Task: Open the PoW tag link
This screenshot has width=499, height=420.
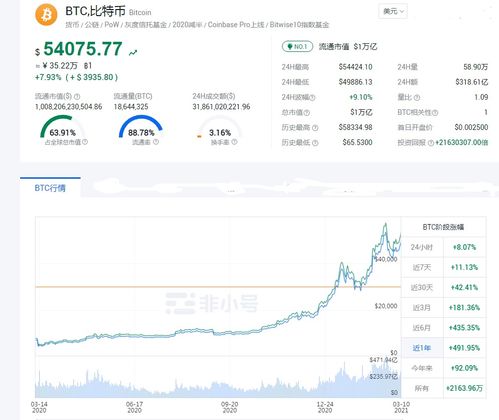Action: coord(112,25)
